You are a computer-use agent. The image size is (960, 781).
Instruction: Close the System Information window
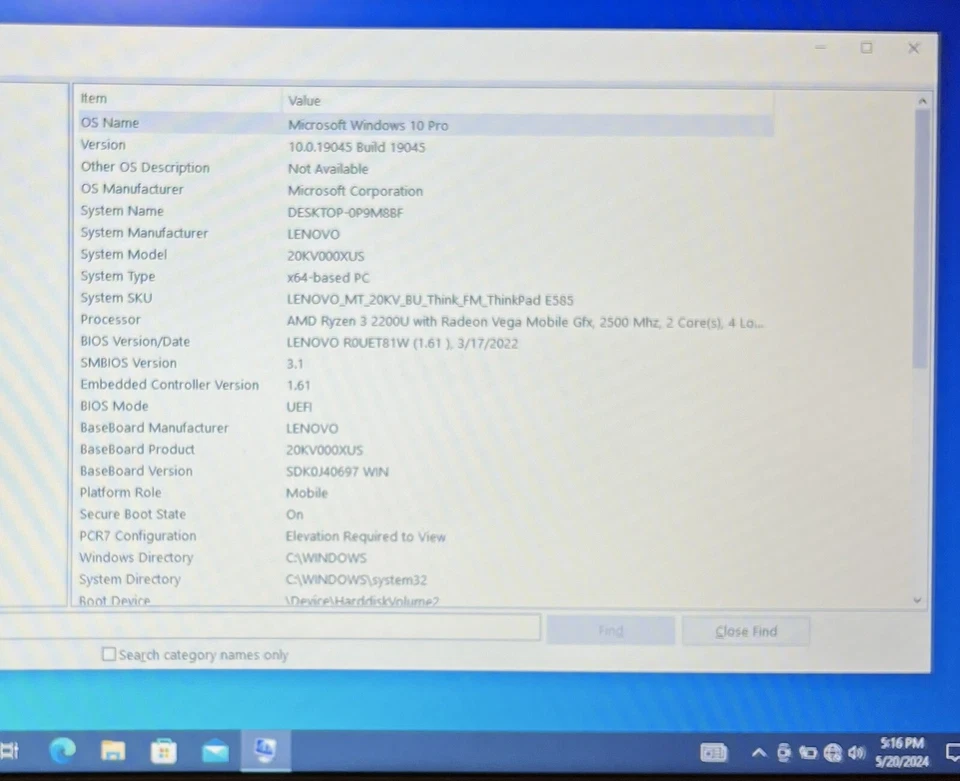tap(913, 48)
